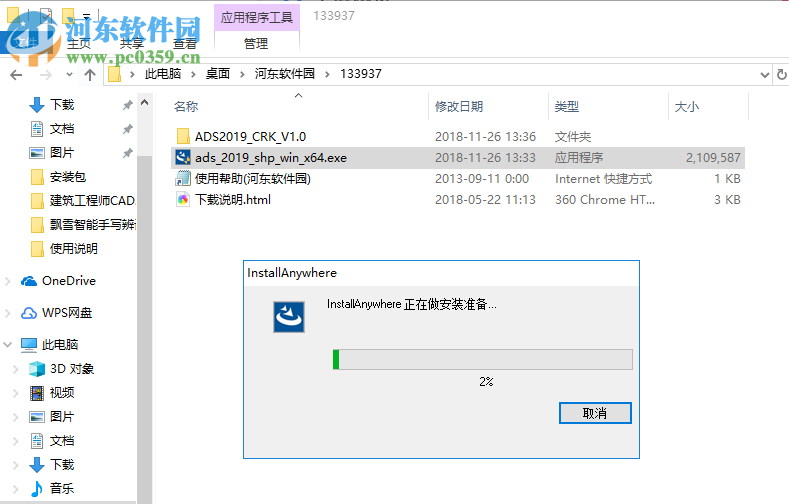Select 河东软件园 in the address breadcrumb
Viewport: 789px width, 504px height.
pos(284,74)
